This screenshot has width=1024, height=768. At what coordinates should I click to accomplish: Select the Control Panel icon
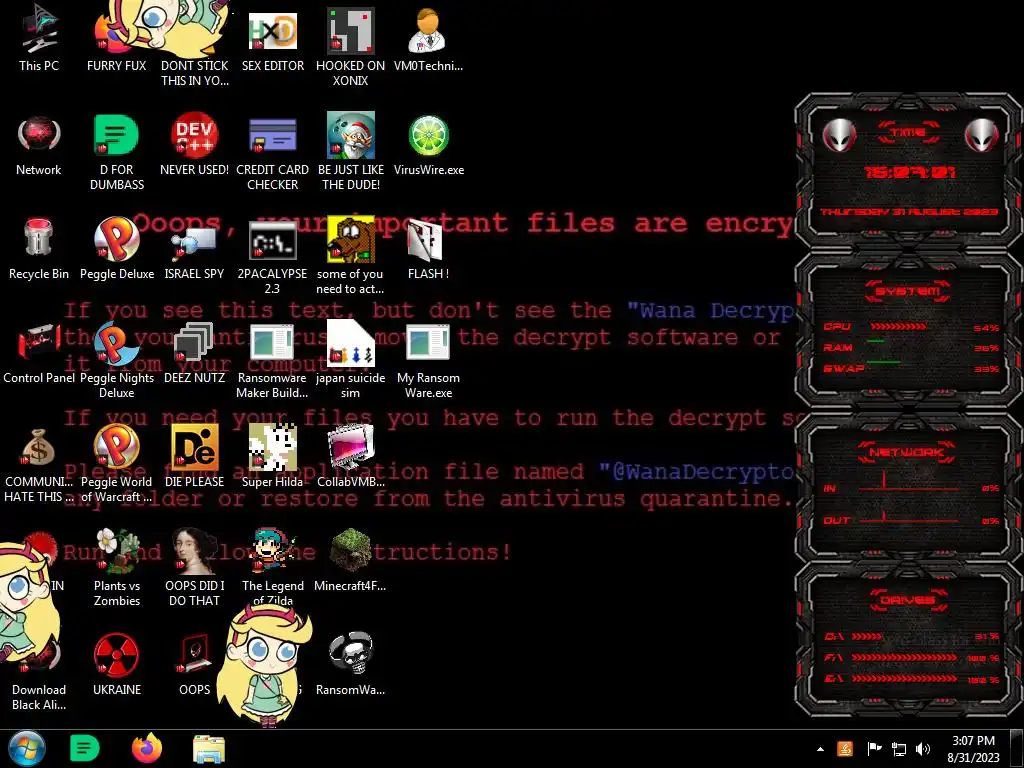click(39, 353)
